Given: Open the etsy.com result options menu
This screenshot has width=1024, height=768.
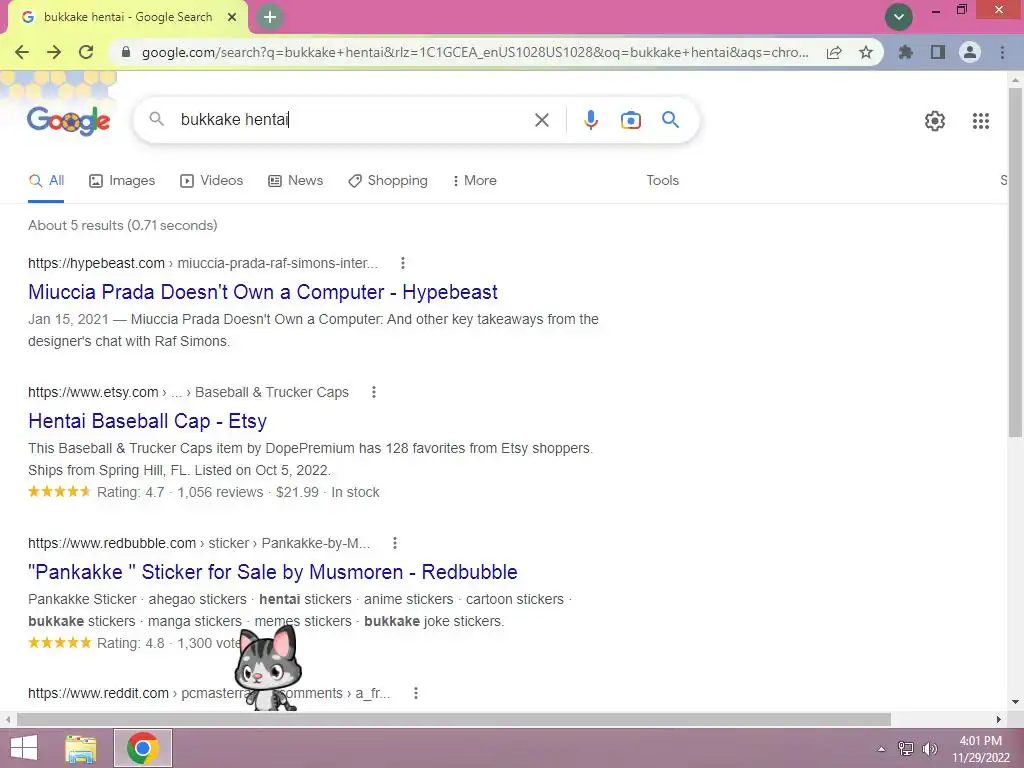Looking at the screenshot, I should point(374,392).
